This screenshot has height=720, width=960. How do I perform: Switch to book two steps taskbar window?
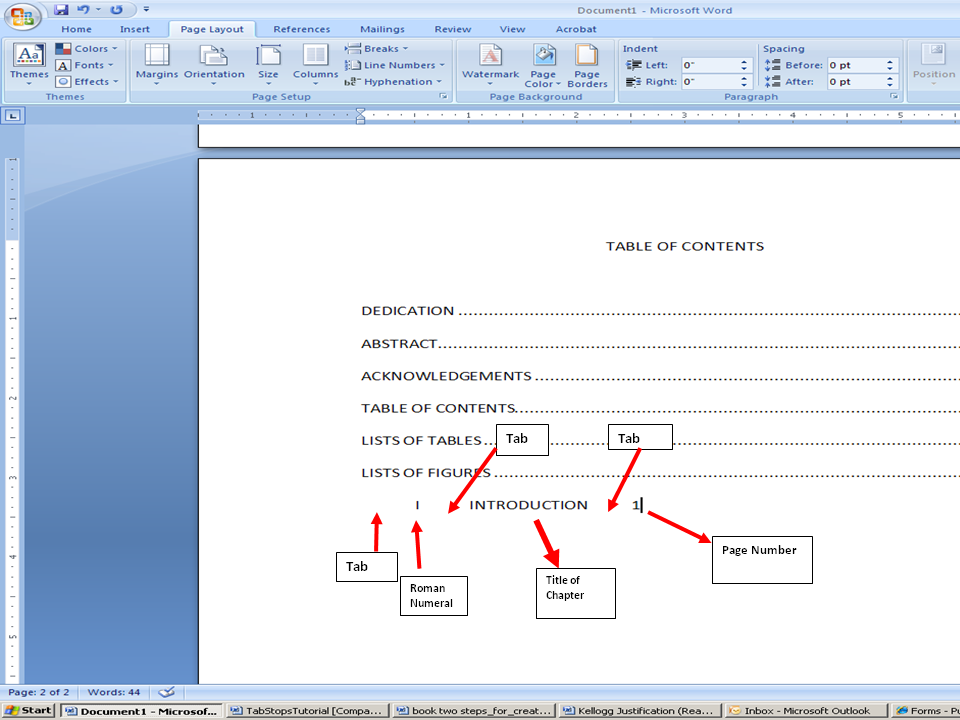coord(473,711)
